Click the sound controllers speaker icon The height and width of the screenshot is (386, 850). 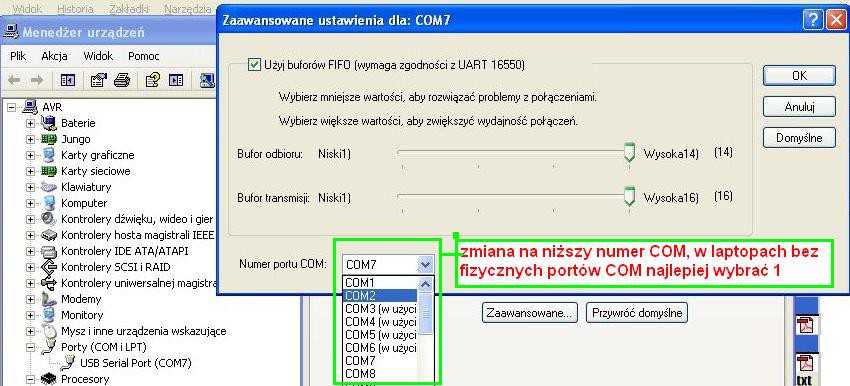coord(49,219)
